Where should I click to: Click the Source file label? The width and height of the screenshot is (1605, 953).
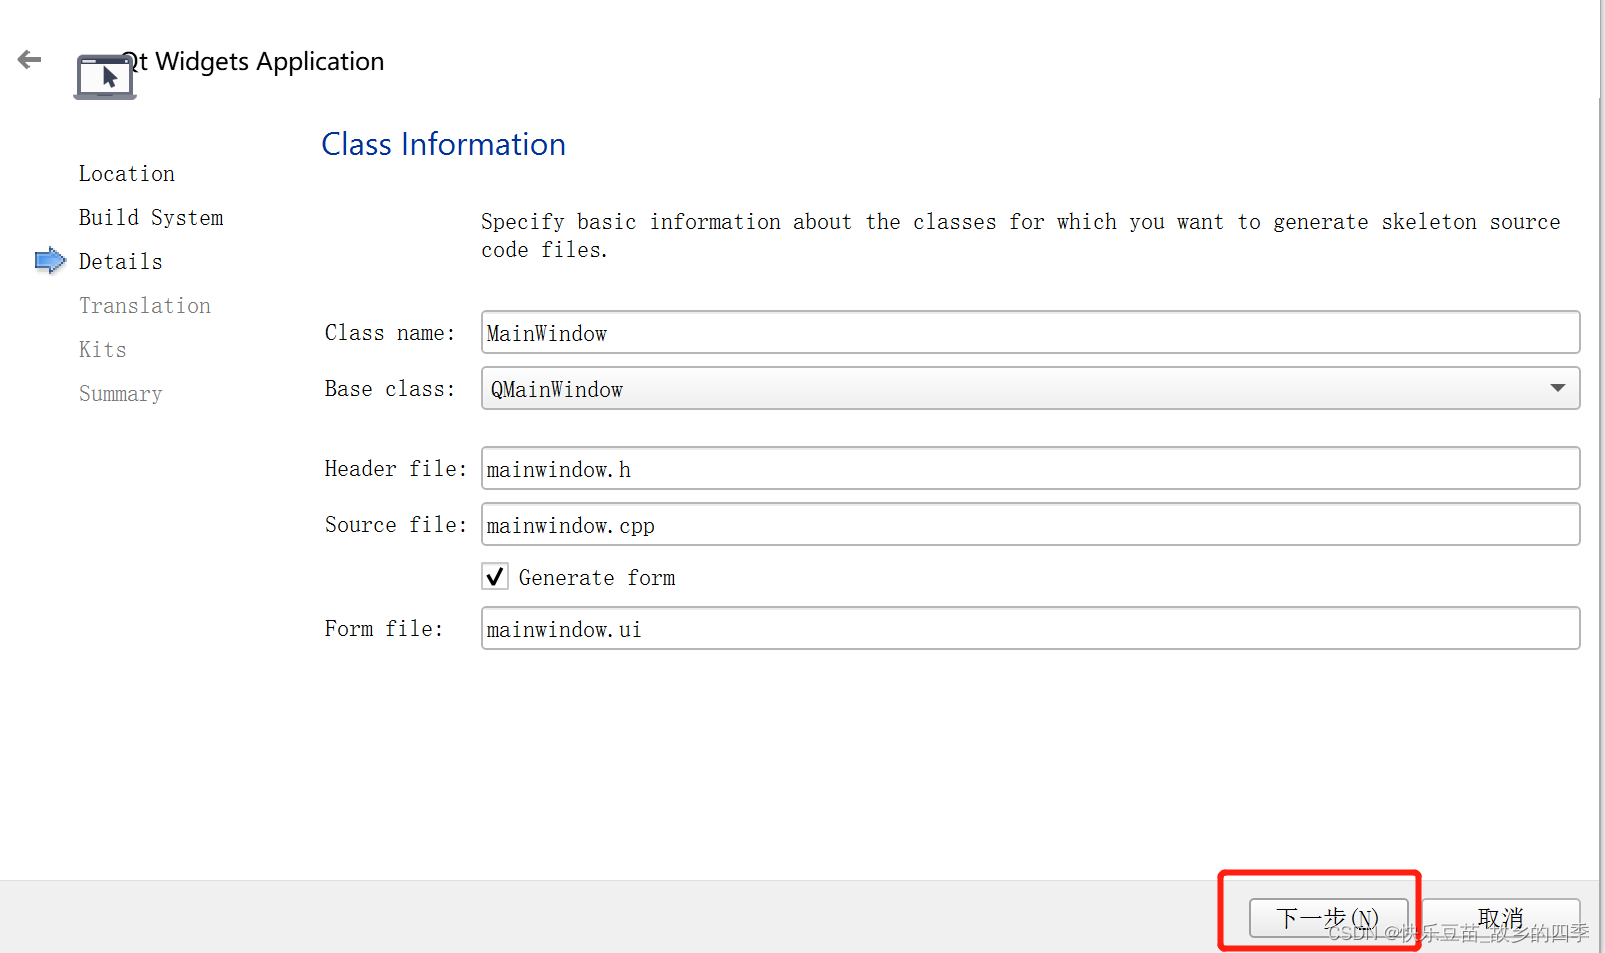coord(396,525)
